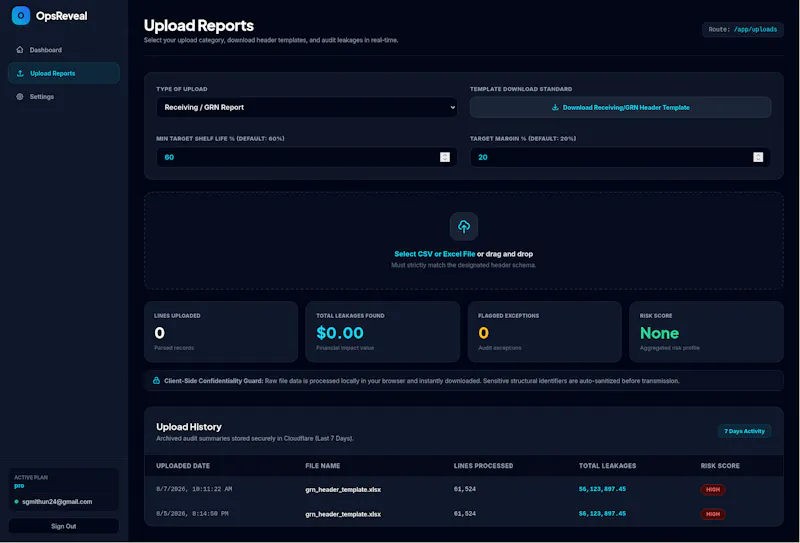This screenshot has height=543, width=800.
Task: Adjust the Target Margin stepper arrows
Action: (x=758, y=157)
